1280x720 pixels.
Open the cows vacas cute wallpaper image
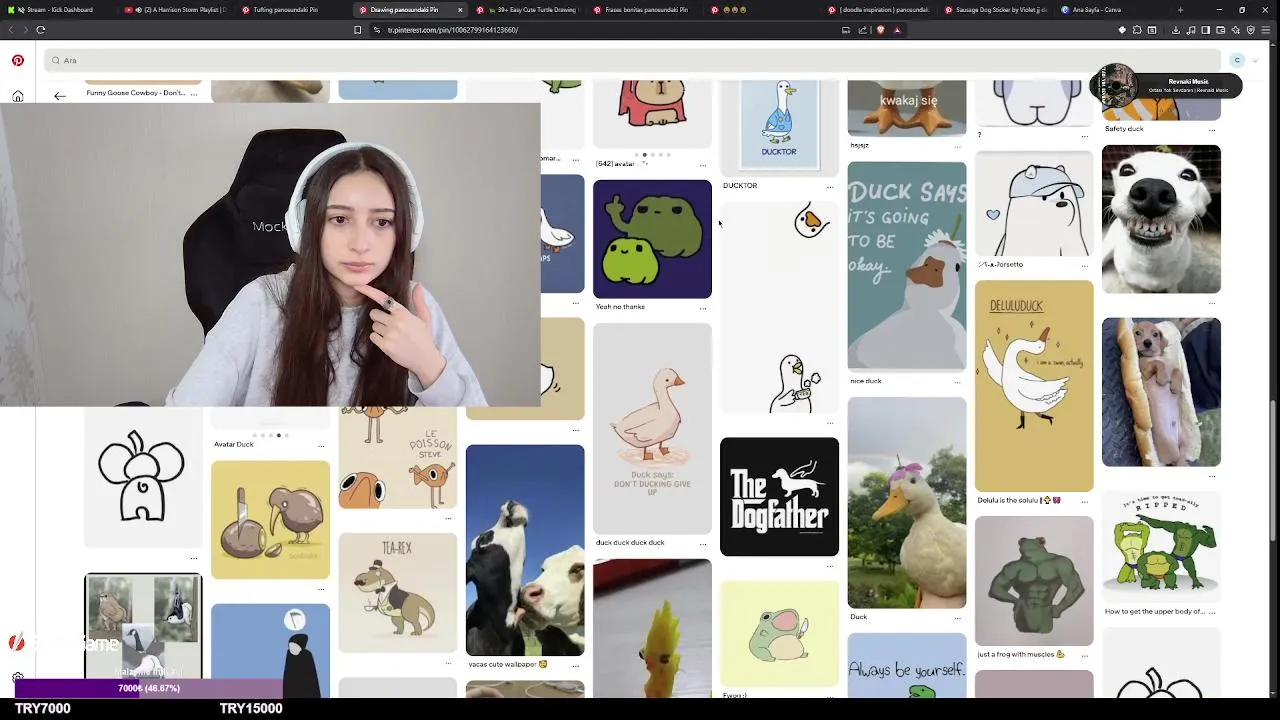[x=525, y=550]
